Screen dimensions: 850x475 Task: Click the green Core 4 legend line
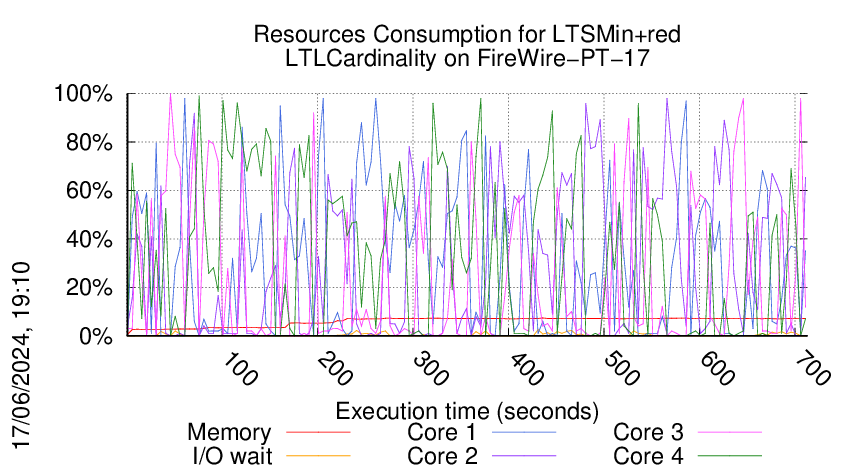(x=730, y=456)
